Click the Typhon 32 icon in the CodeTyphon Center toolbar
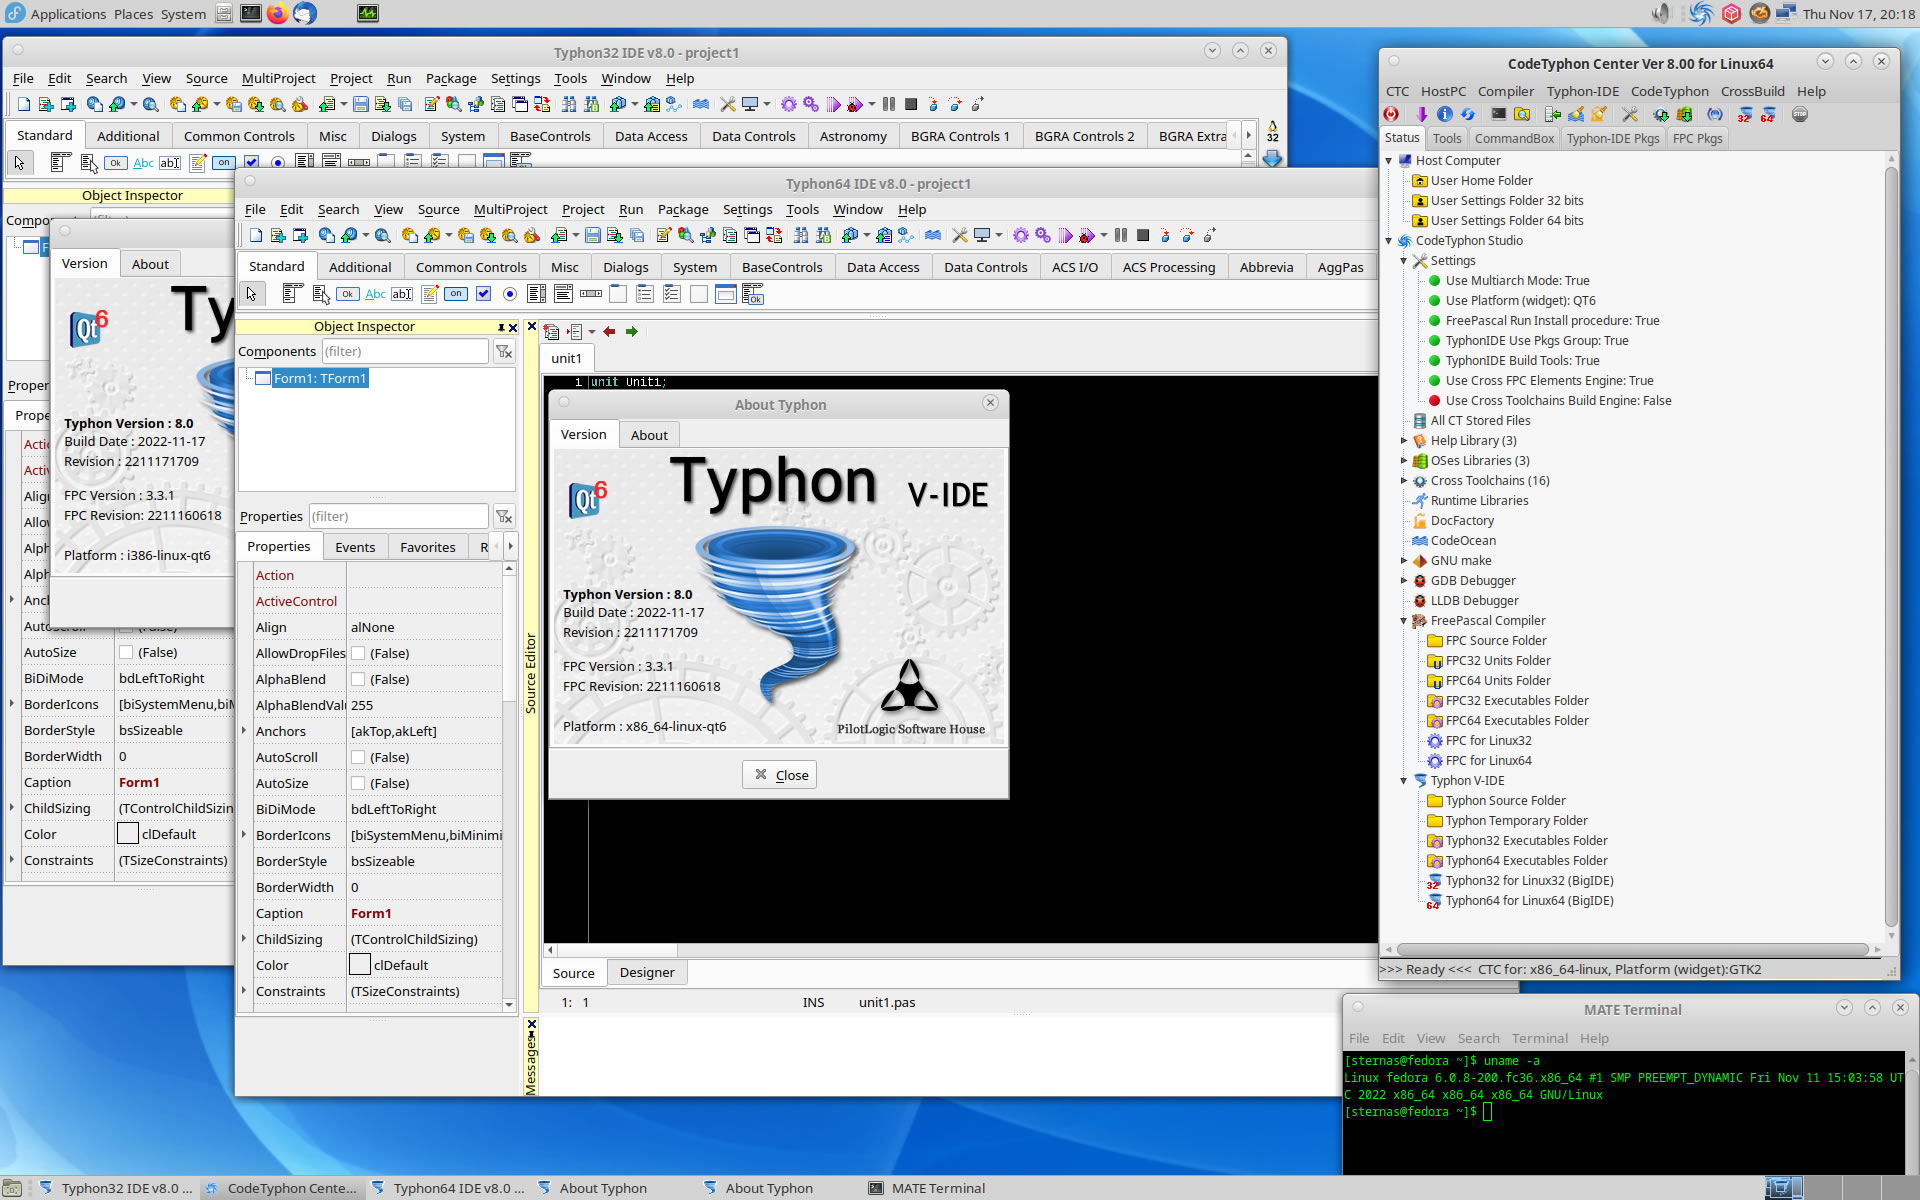Screen dimensions: 1920x1200 tap(1744, 115)
